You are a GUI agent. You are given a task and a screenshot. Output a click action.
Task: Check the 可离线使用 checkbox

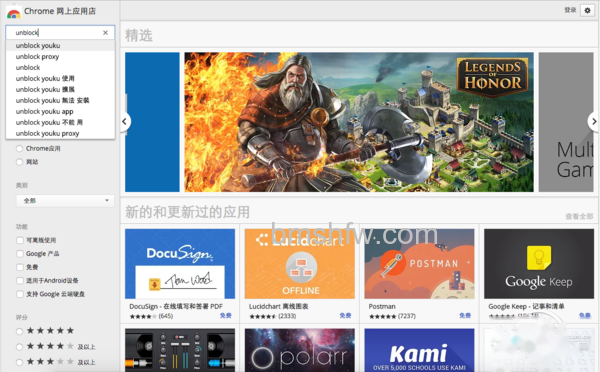(20, 240)
